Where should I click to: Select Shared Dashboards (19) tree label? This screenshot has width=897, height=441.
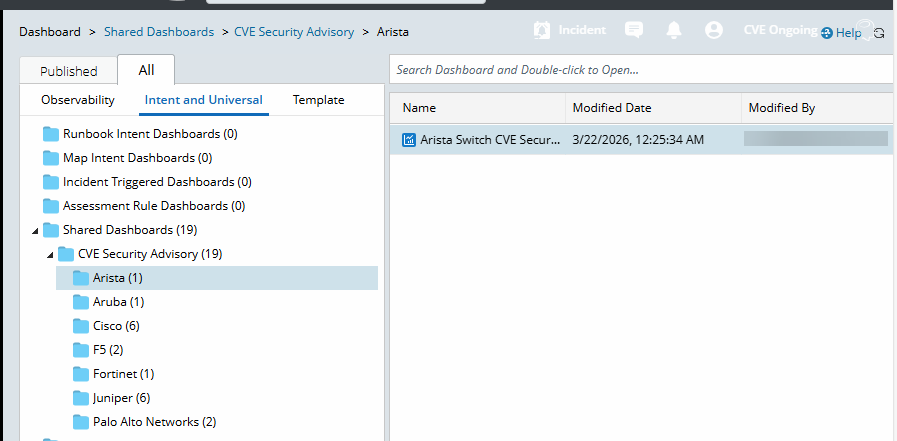point(130,230)
